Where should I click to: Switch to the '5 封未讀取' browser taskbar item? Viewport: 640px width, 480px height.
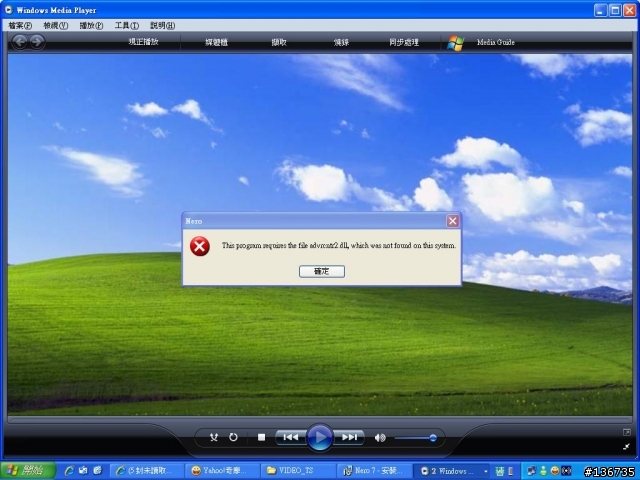(x=146, y=471)
